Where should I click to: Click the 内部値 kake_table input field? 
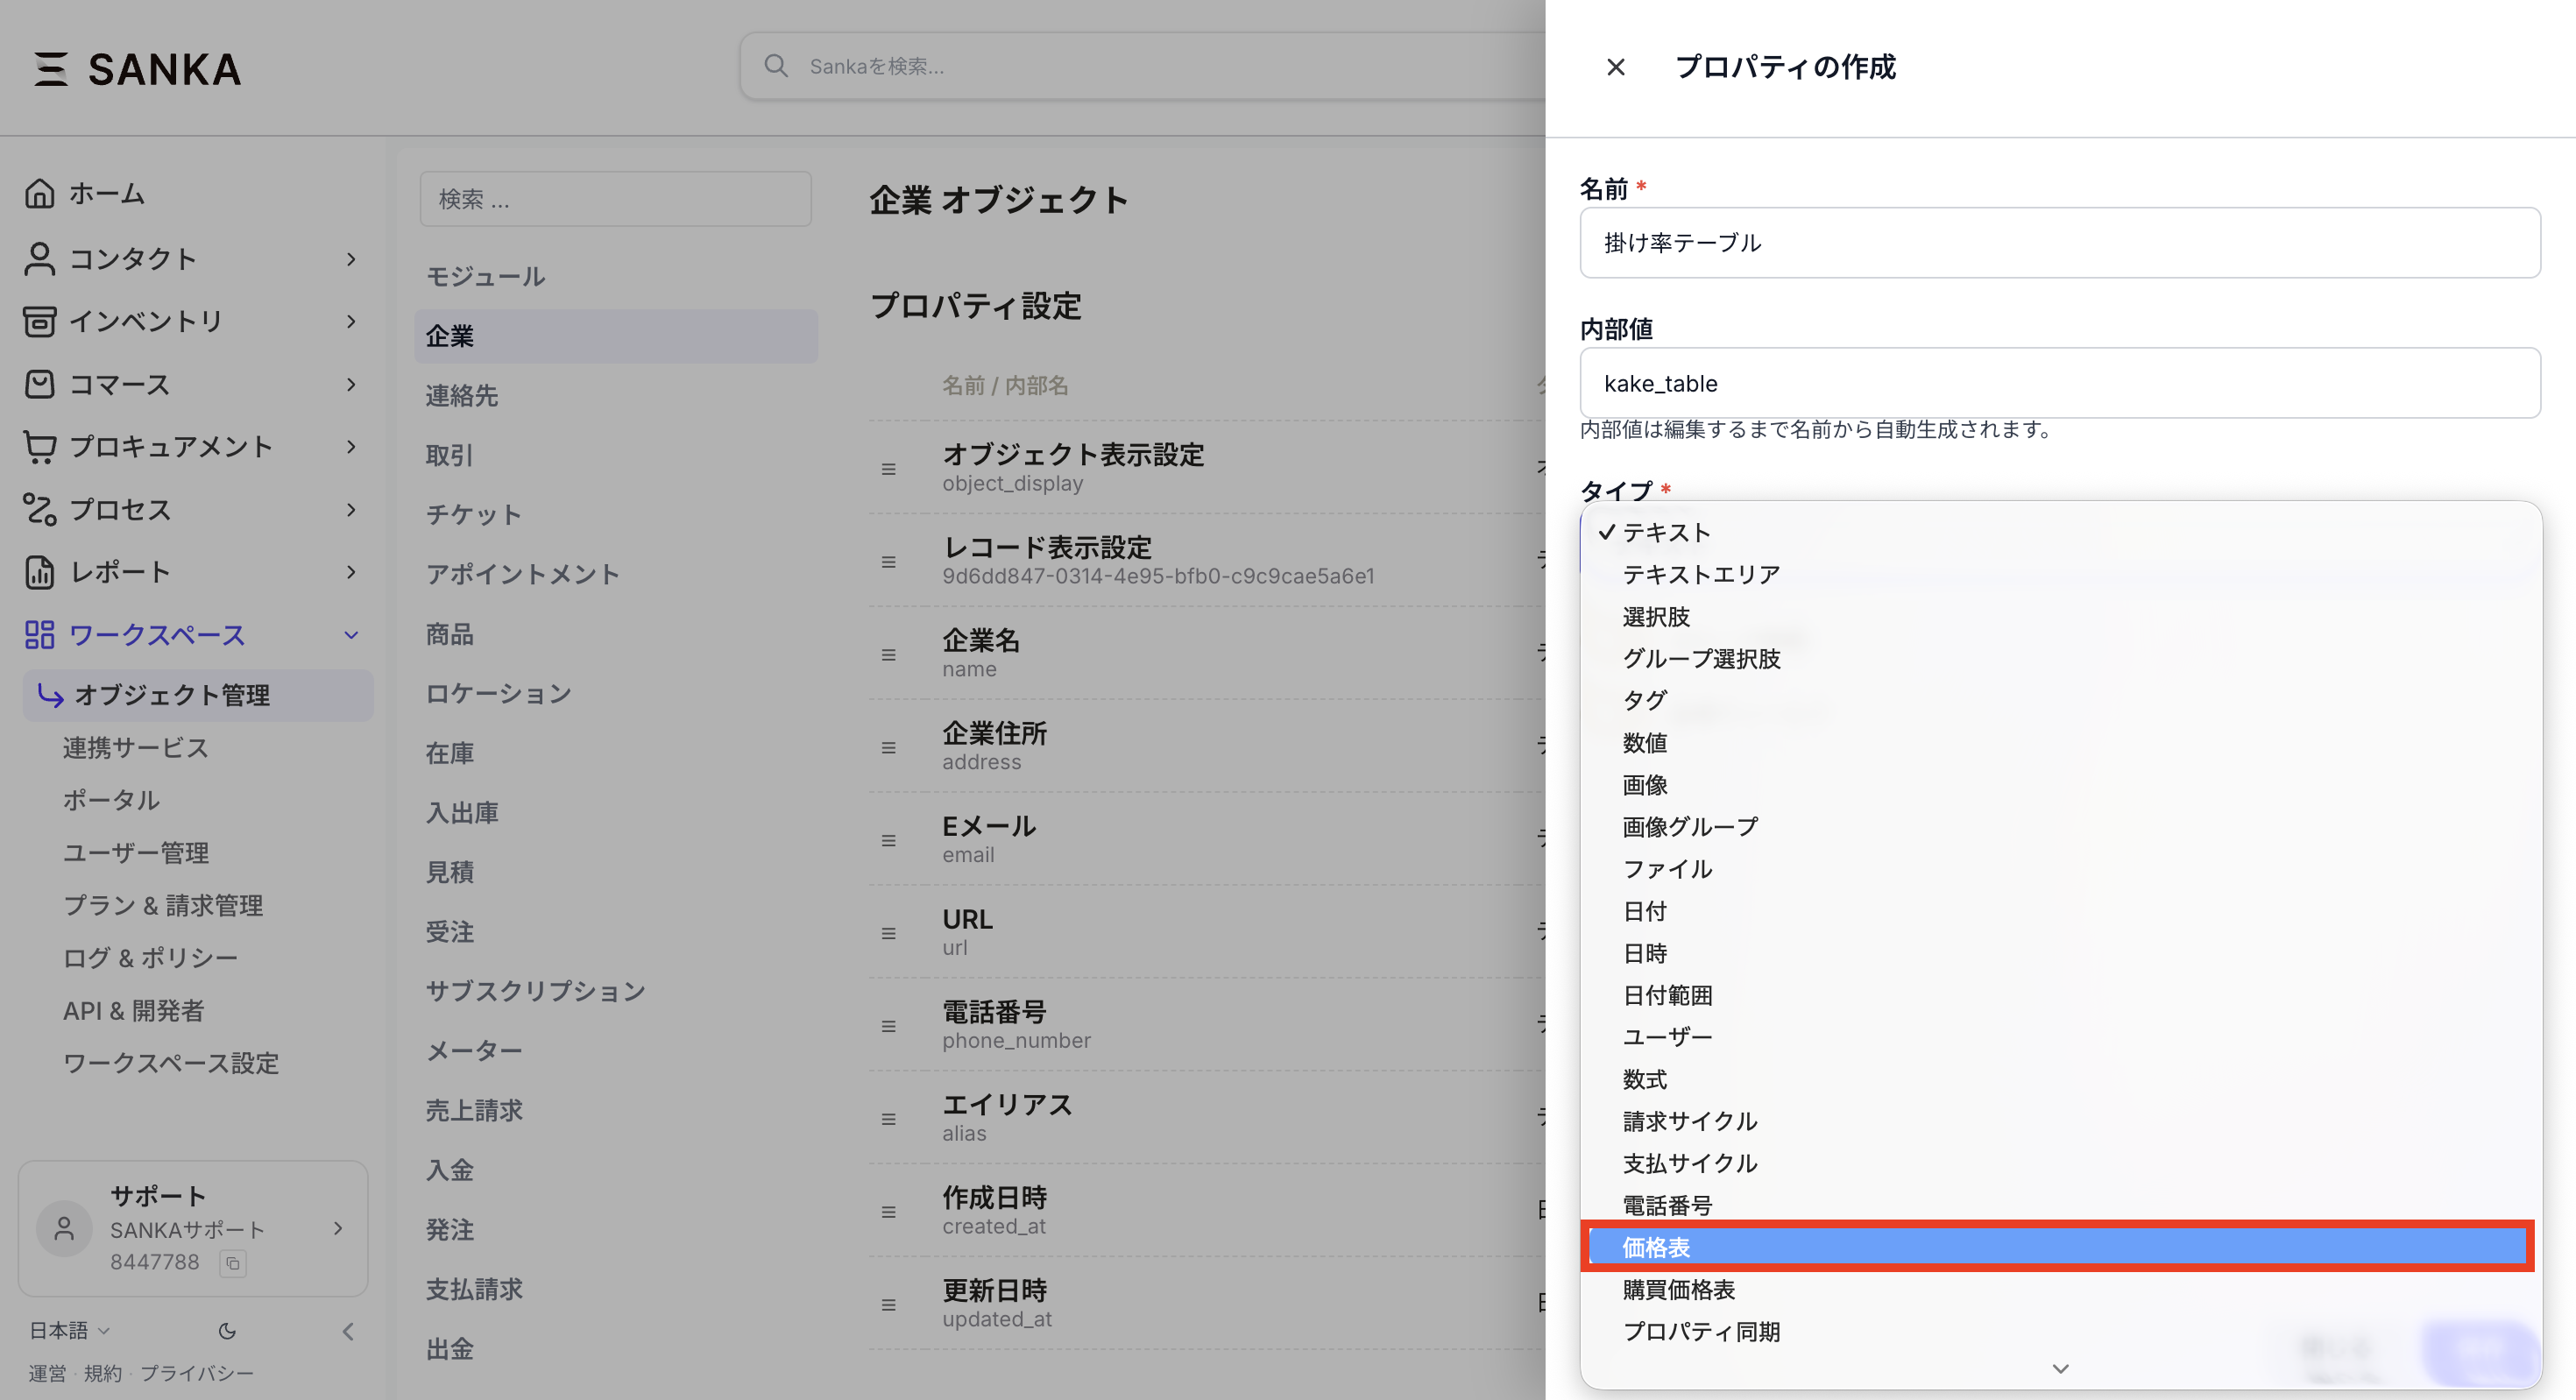(2059, 383)
